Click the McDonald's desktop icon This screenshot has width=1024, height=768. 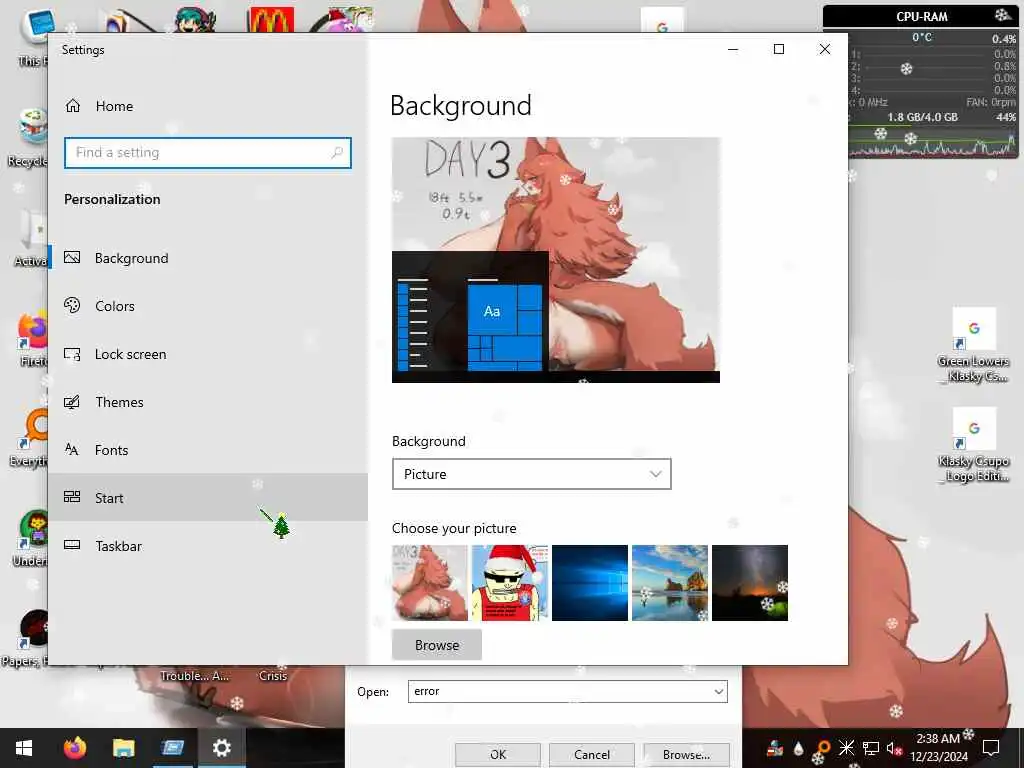270,20
